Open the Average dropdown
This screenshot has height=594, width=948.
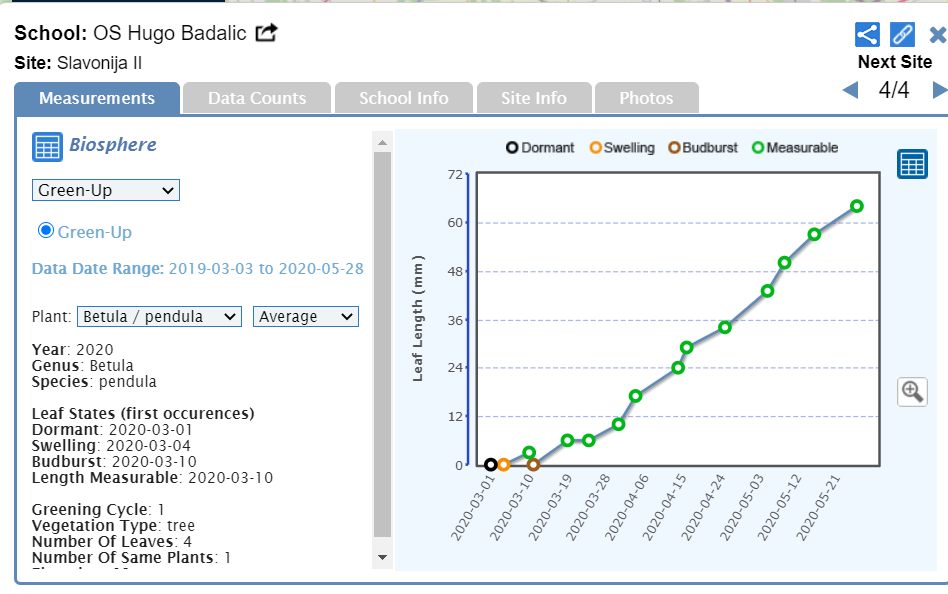coord(305,316)
